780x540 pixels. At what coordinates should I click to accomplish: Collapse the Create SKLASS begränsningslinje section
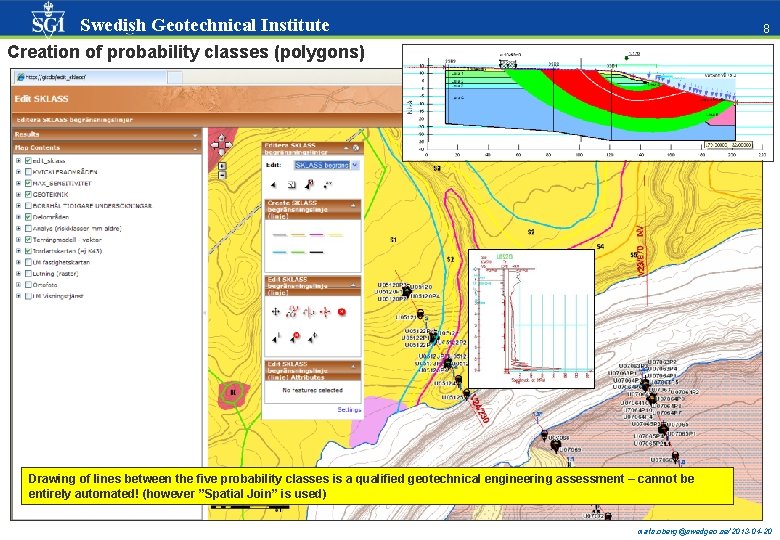coord(353,204)
